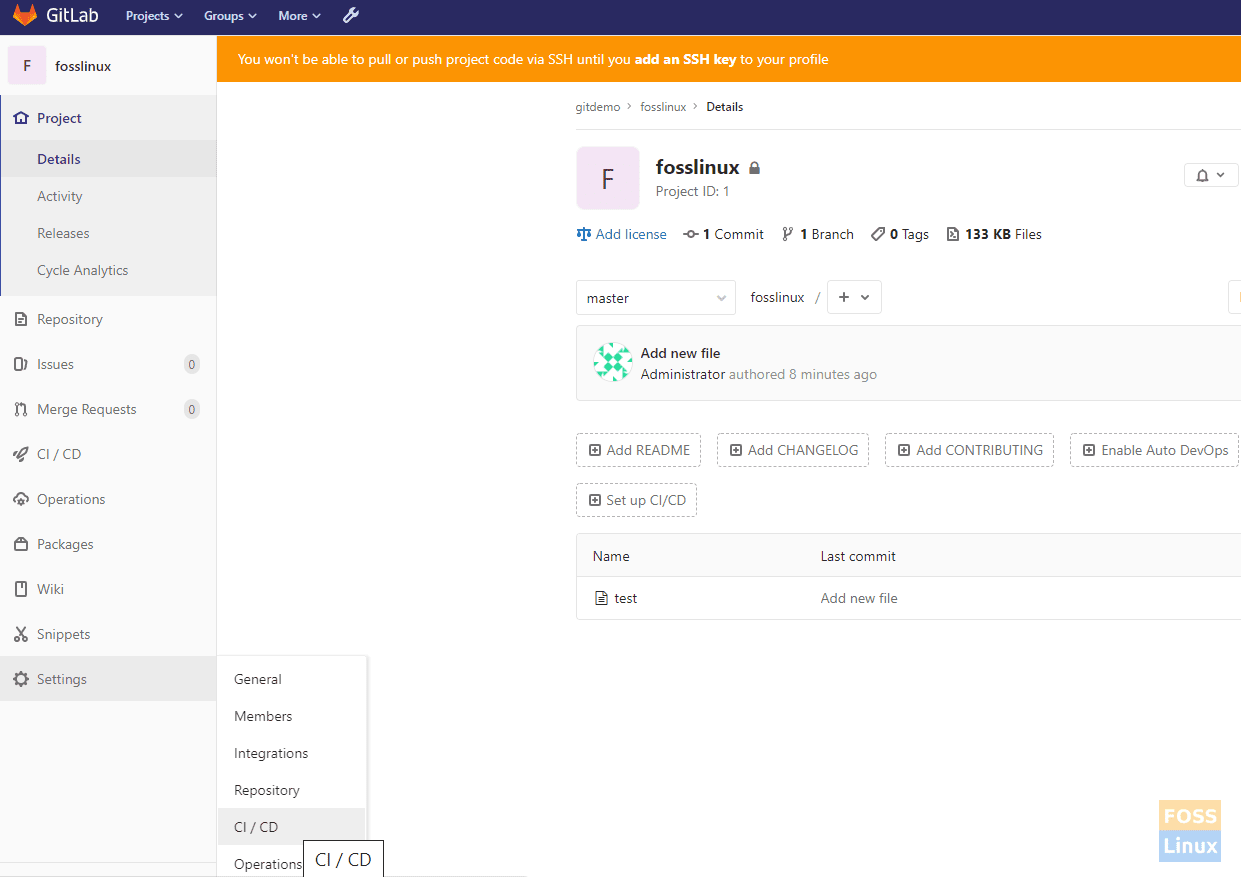Click the Details breadcrumb item
1241x877 pixels.
point(724,107)
